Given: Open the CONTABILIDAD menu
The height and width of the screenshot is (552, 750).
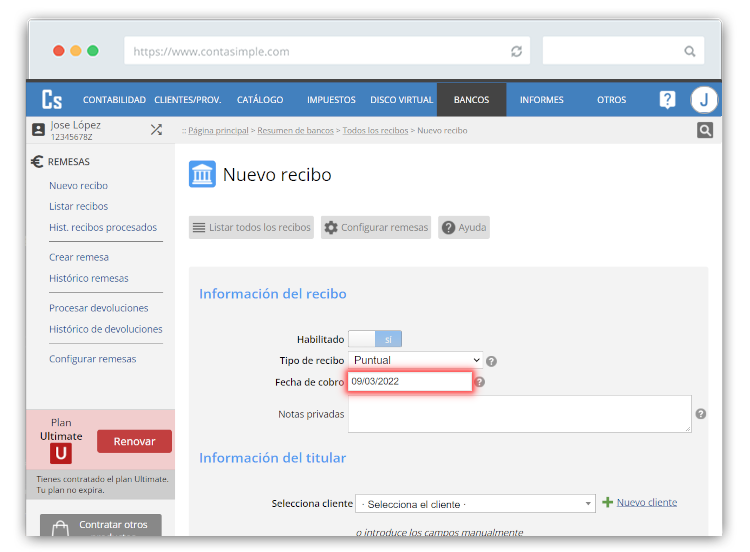Looking at the screenshot, I should (x=114, y=99).
